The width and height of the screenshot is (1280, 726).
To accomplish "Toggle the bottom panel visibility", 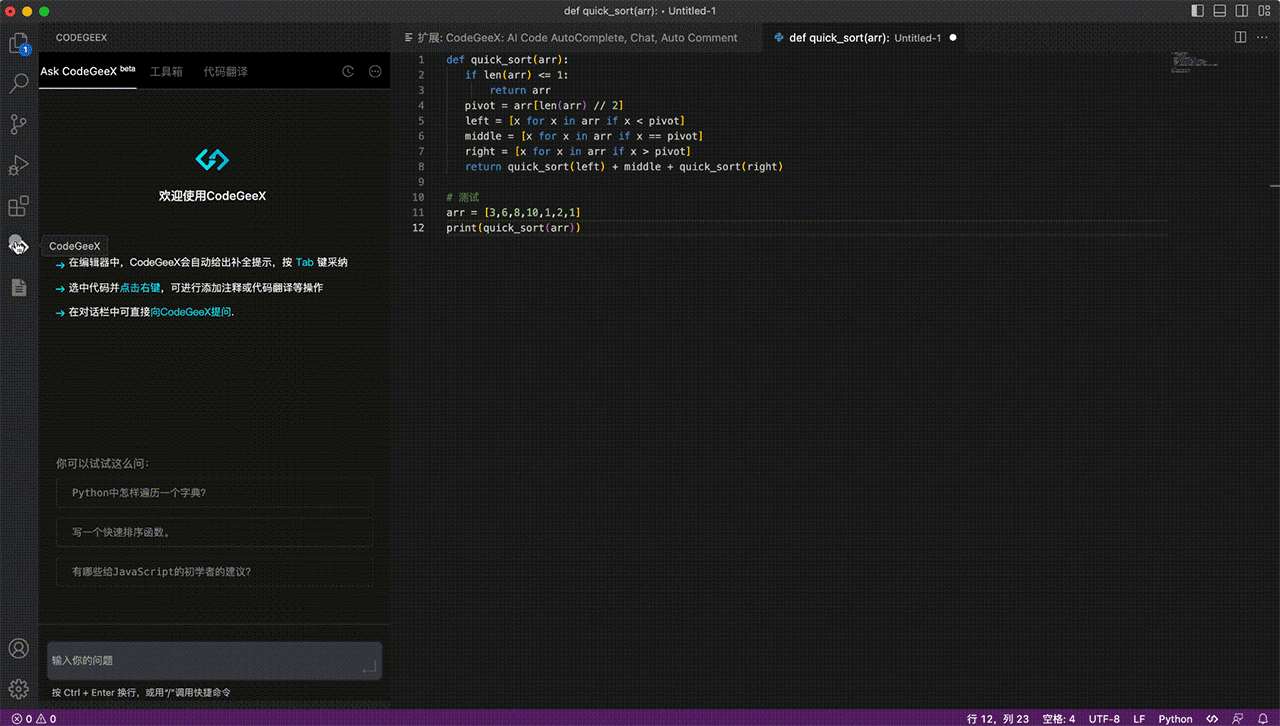I will click(1220, 11).
